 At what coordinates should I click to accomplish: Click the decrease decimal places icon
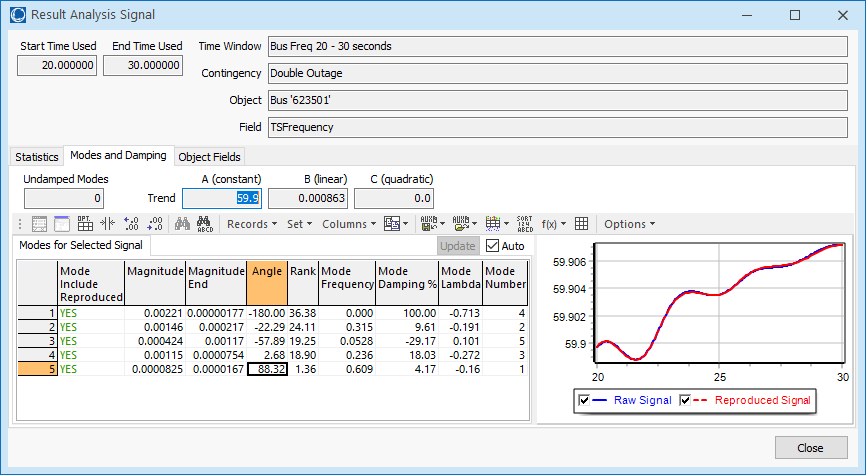click(x=153, y=224)
